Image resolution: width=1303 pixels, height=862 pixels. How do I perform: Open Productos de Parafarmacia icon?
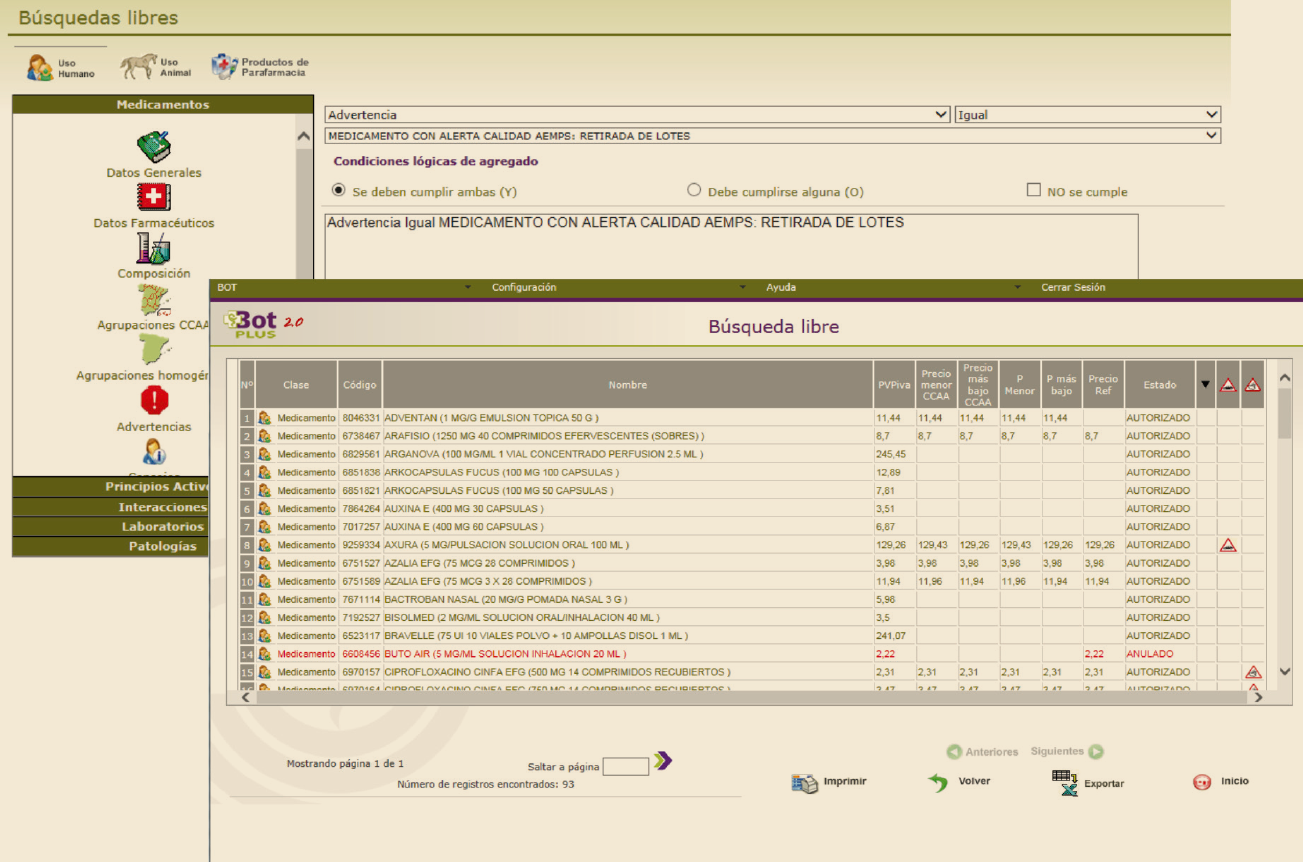224,67
